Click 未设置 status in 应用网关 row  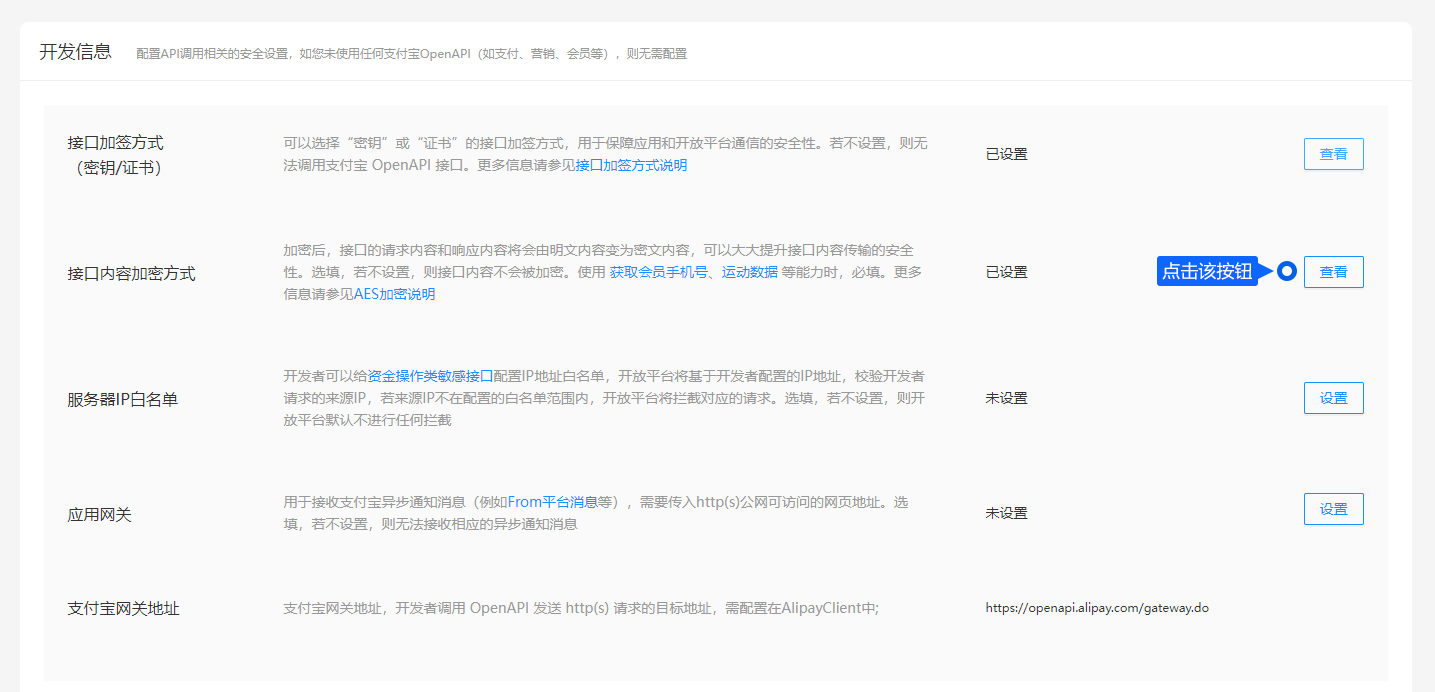1006,513
